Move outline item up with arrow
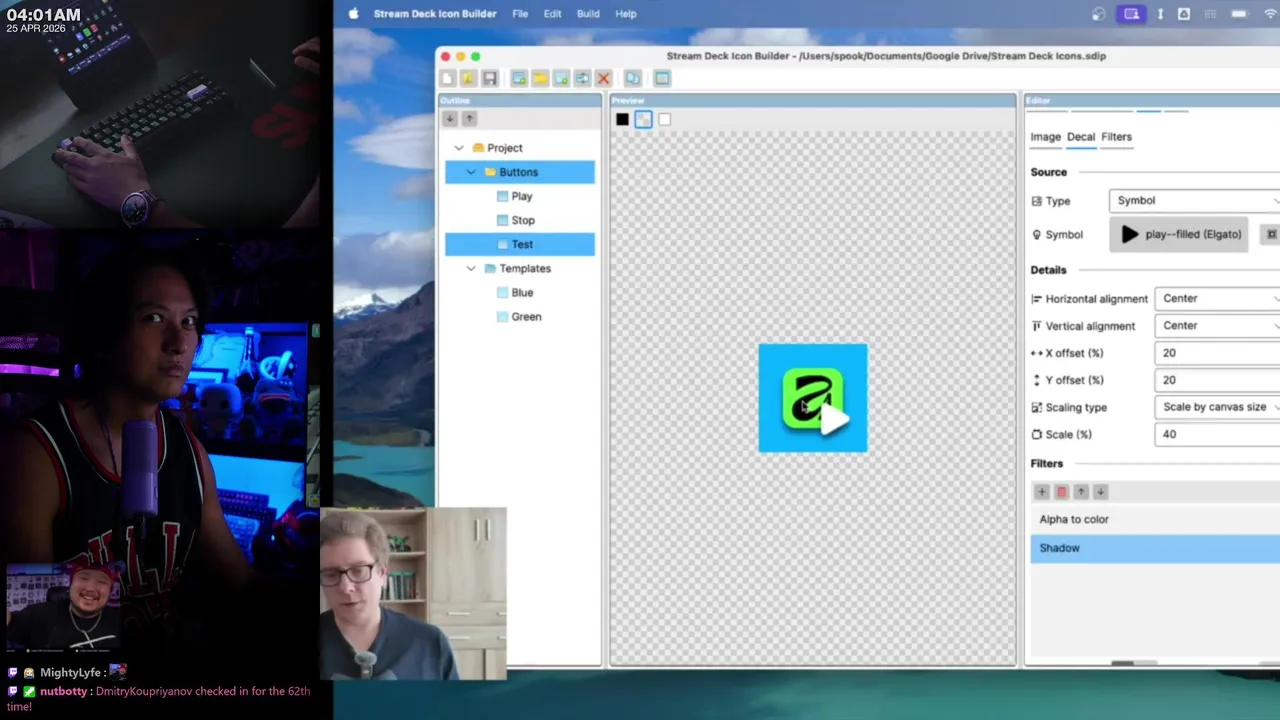This screenshot has height=720, width=1280. pos(469,119)
